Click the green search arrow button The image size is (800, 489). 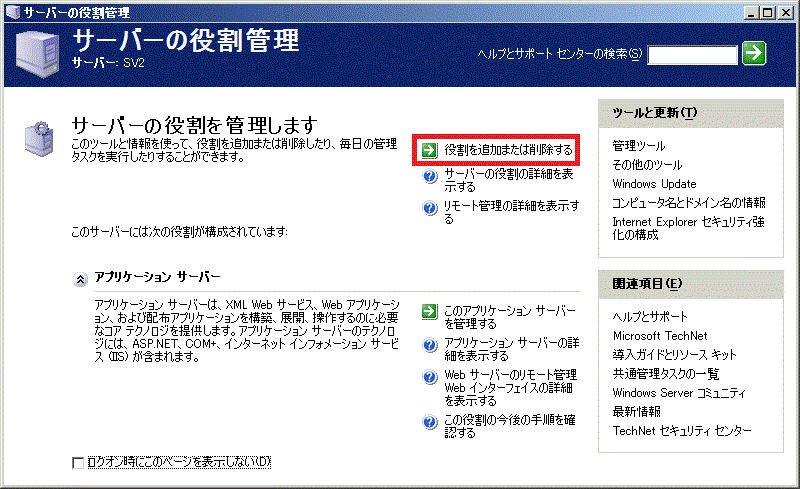coord(754,53)
